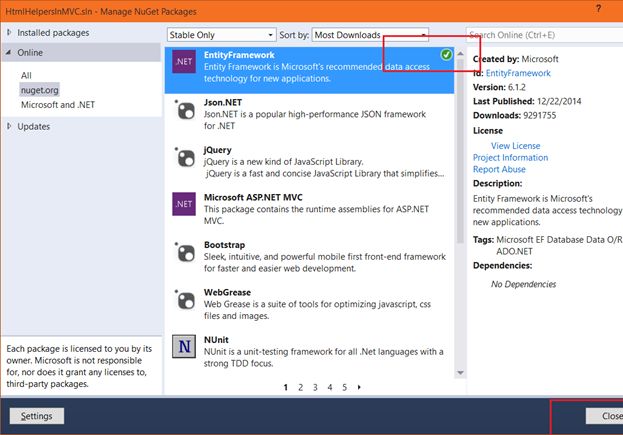Go to results page 3
Screen dimensions: 623x435
coord(315,387)
